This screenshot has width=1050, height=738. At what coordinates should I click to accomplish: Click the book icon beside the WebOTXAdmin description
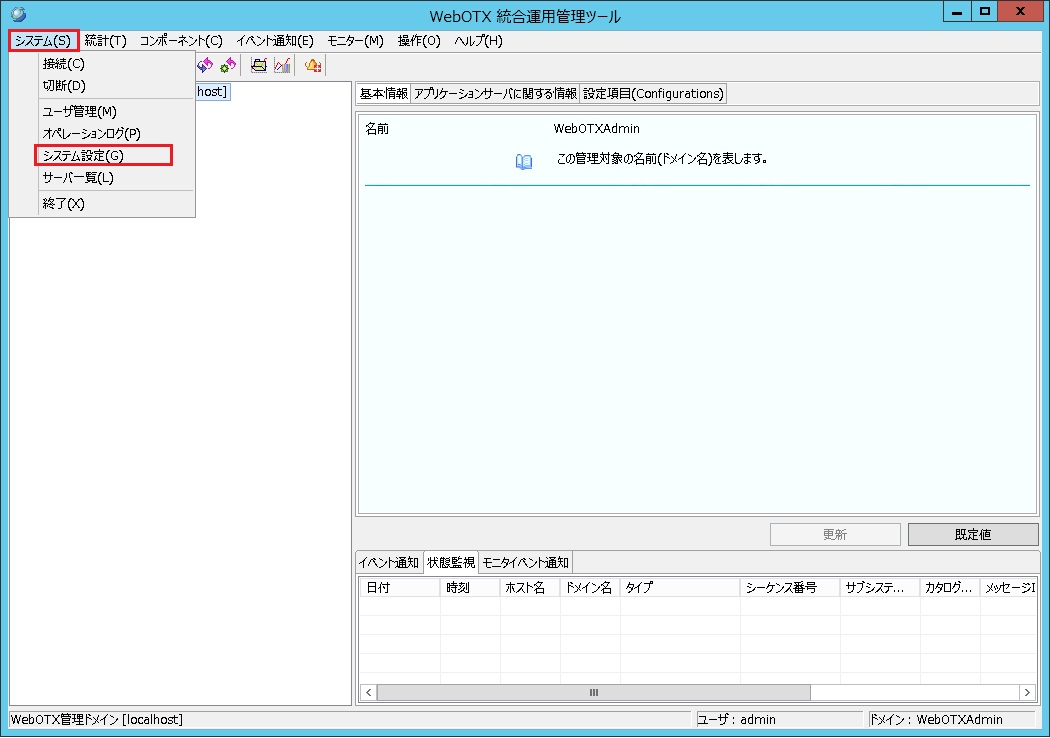[523, 161]
